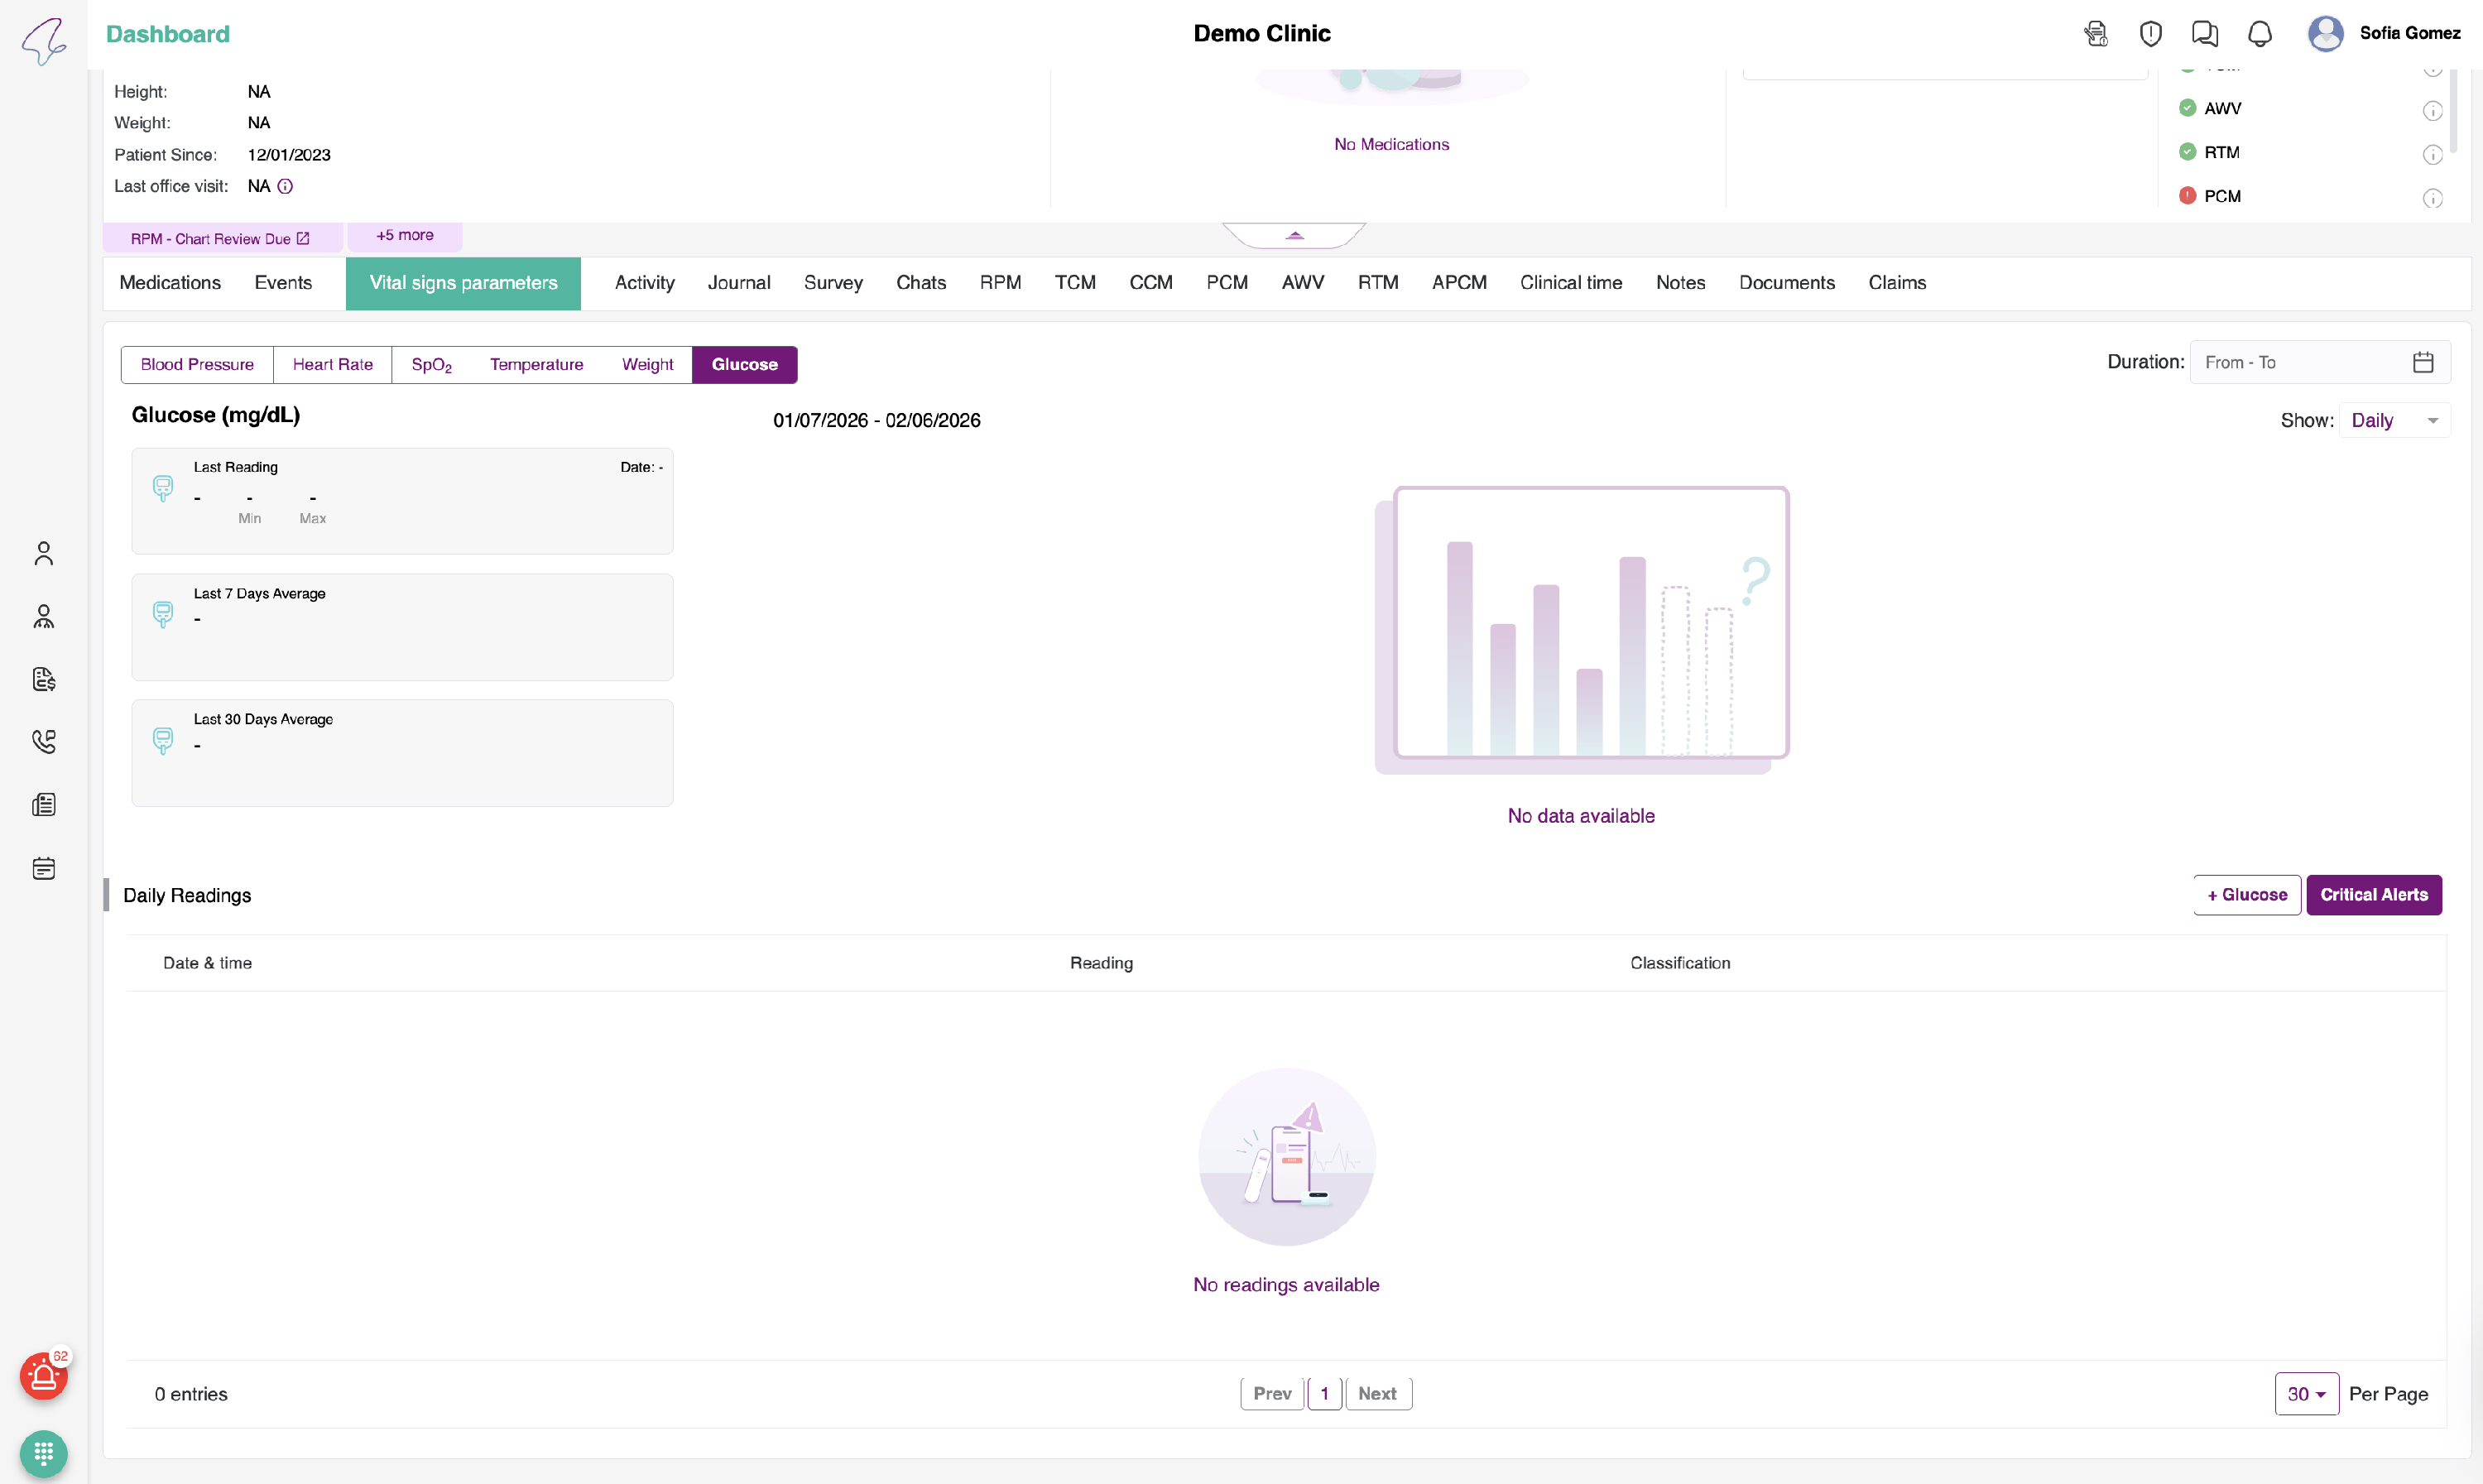The image size is (2483, 1484).
Task: Click the + Glucose button
Action: [x=2246, y=895]
